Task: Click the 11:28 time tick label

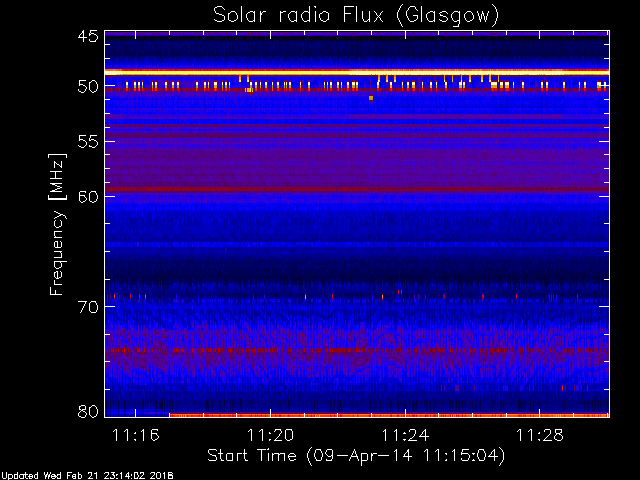Action: (x=540, y=435)
